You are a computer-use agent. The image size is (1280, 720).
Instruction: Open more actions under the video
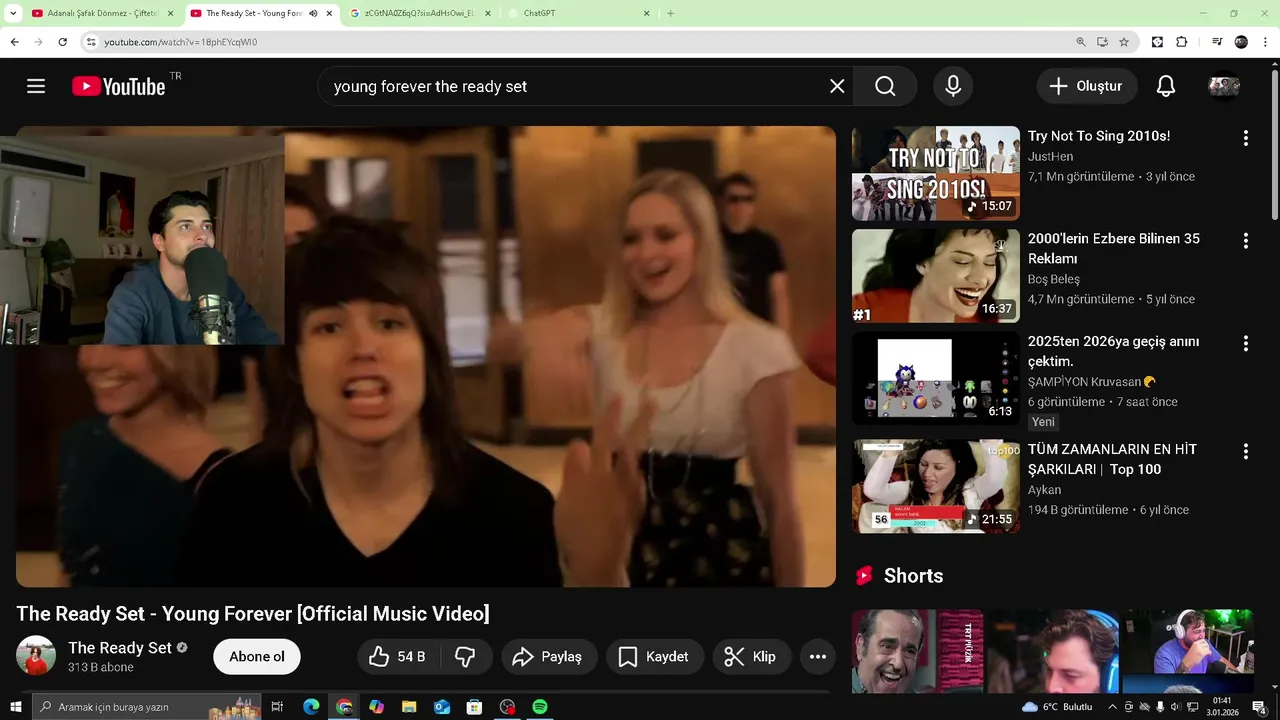[818, 657]
